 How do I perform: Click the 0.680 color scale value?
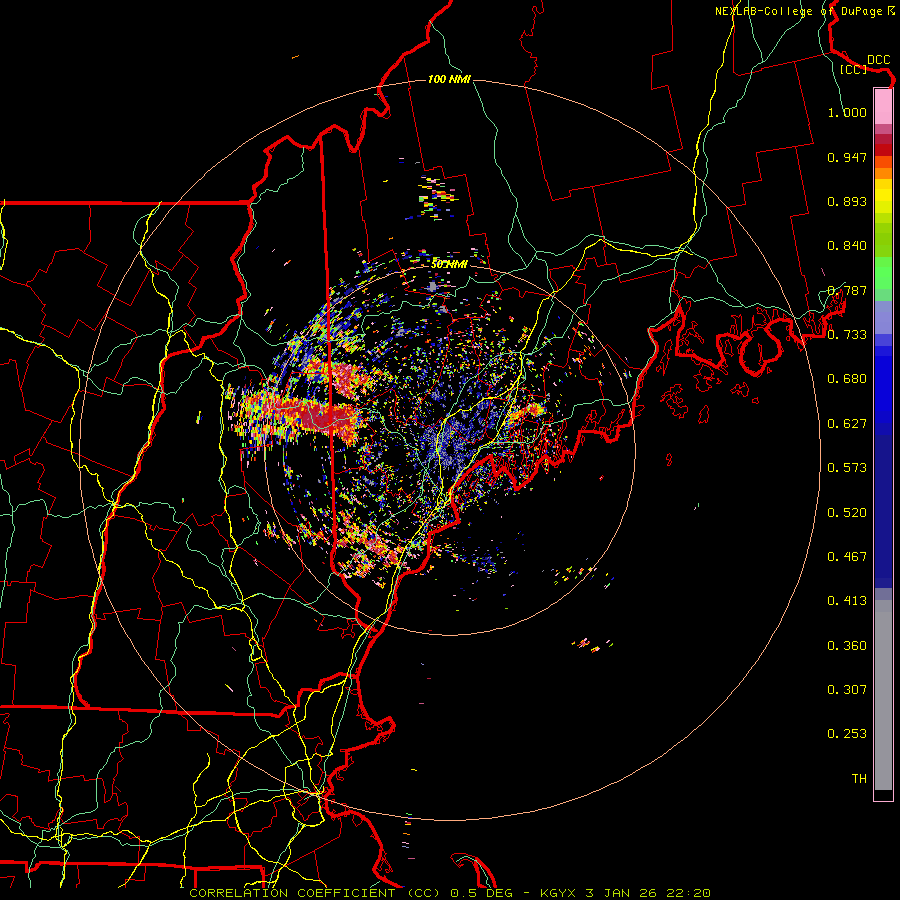tap(847, 379)
